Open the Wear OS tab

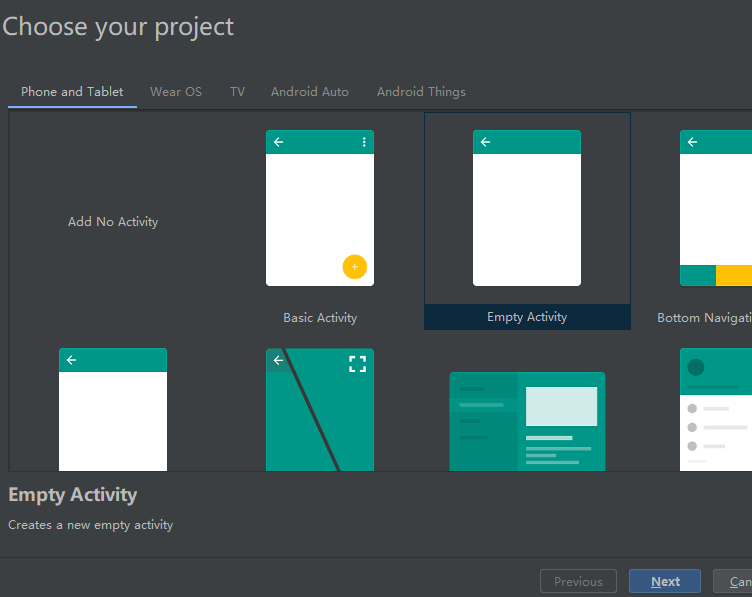(176, 92)
